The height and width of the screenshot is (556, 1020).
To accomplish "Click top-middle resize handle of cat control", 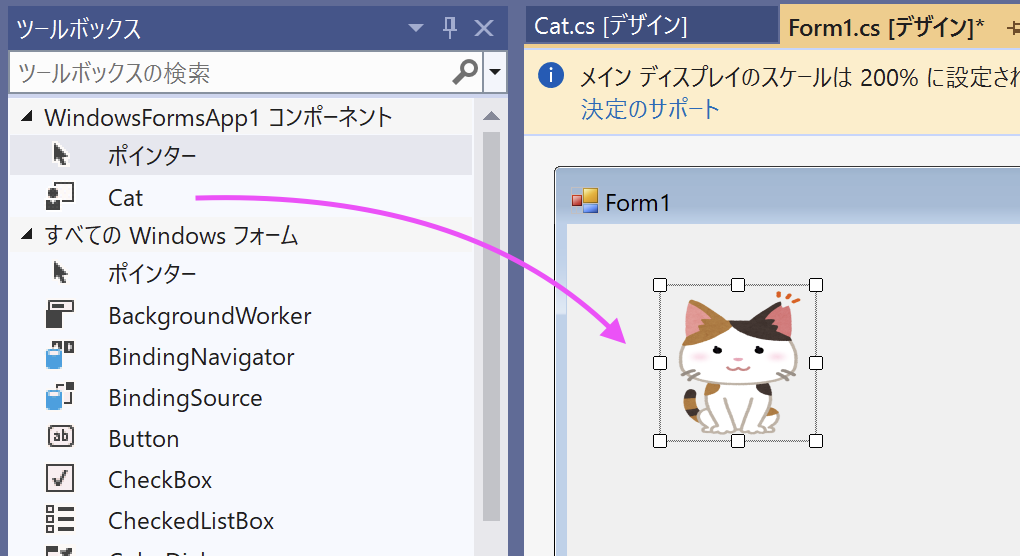I will [x=738, y=285].
